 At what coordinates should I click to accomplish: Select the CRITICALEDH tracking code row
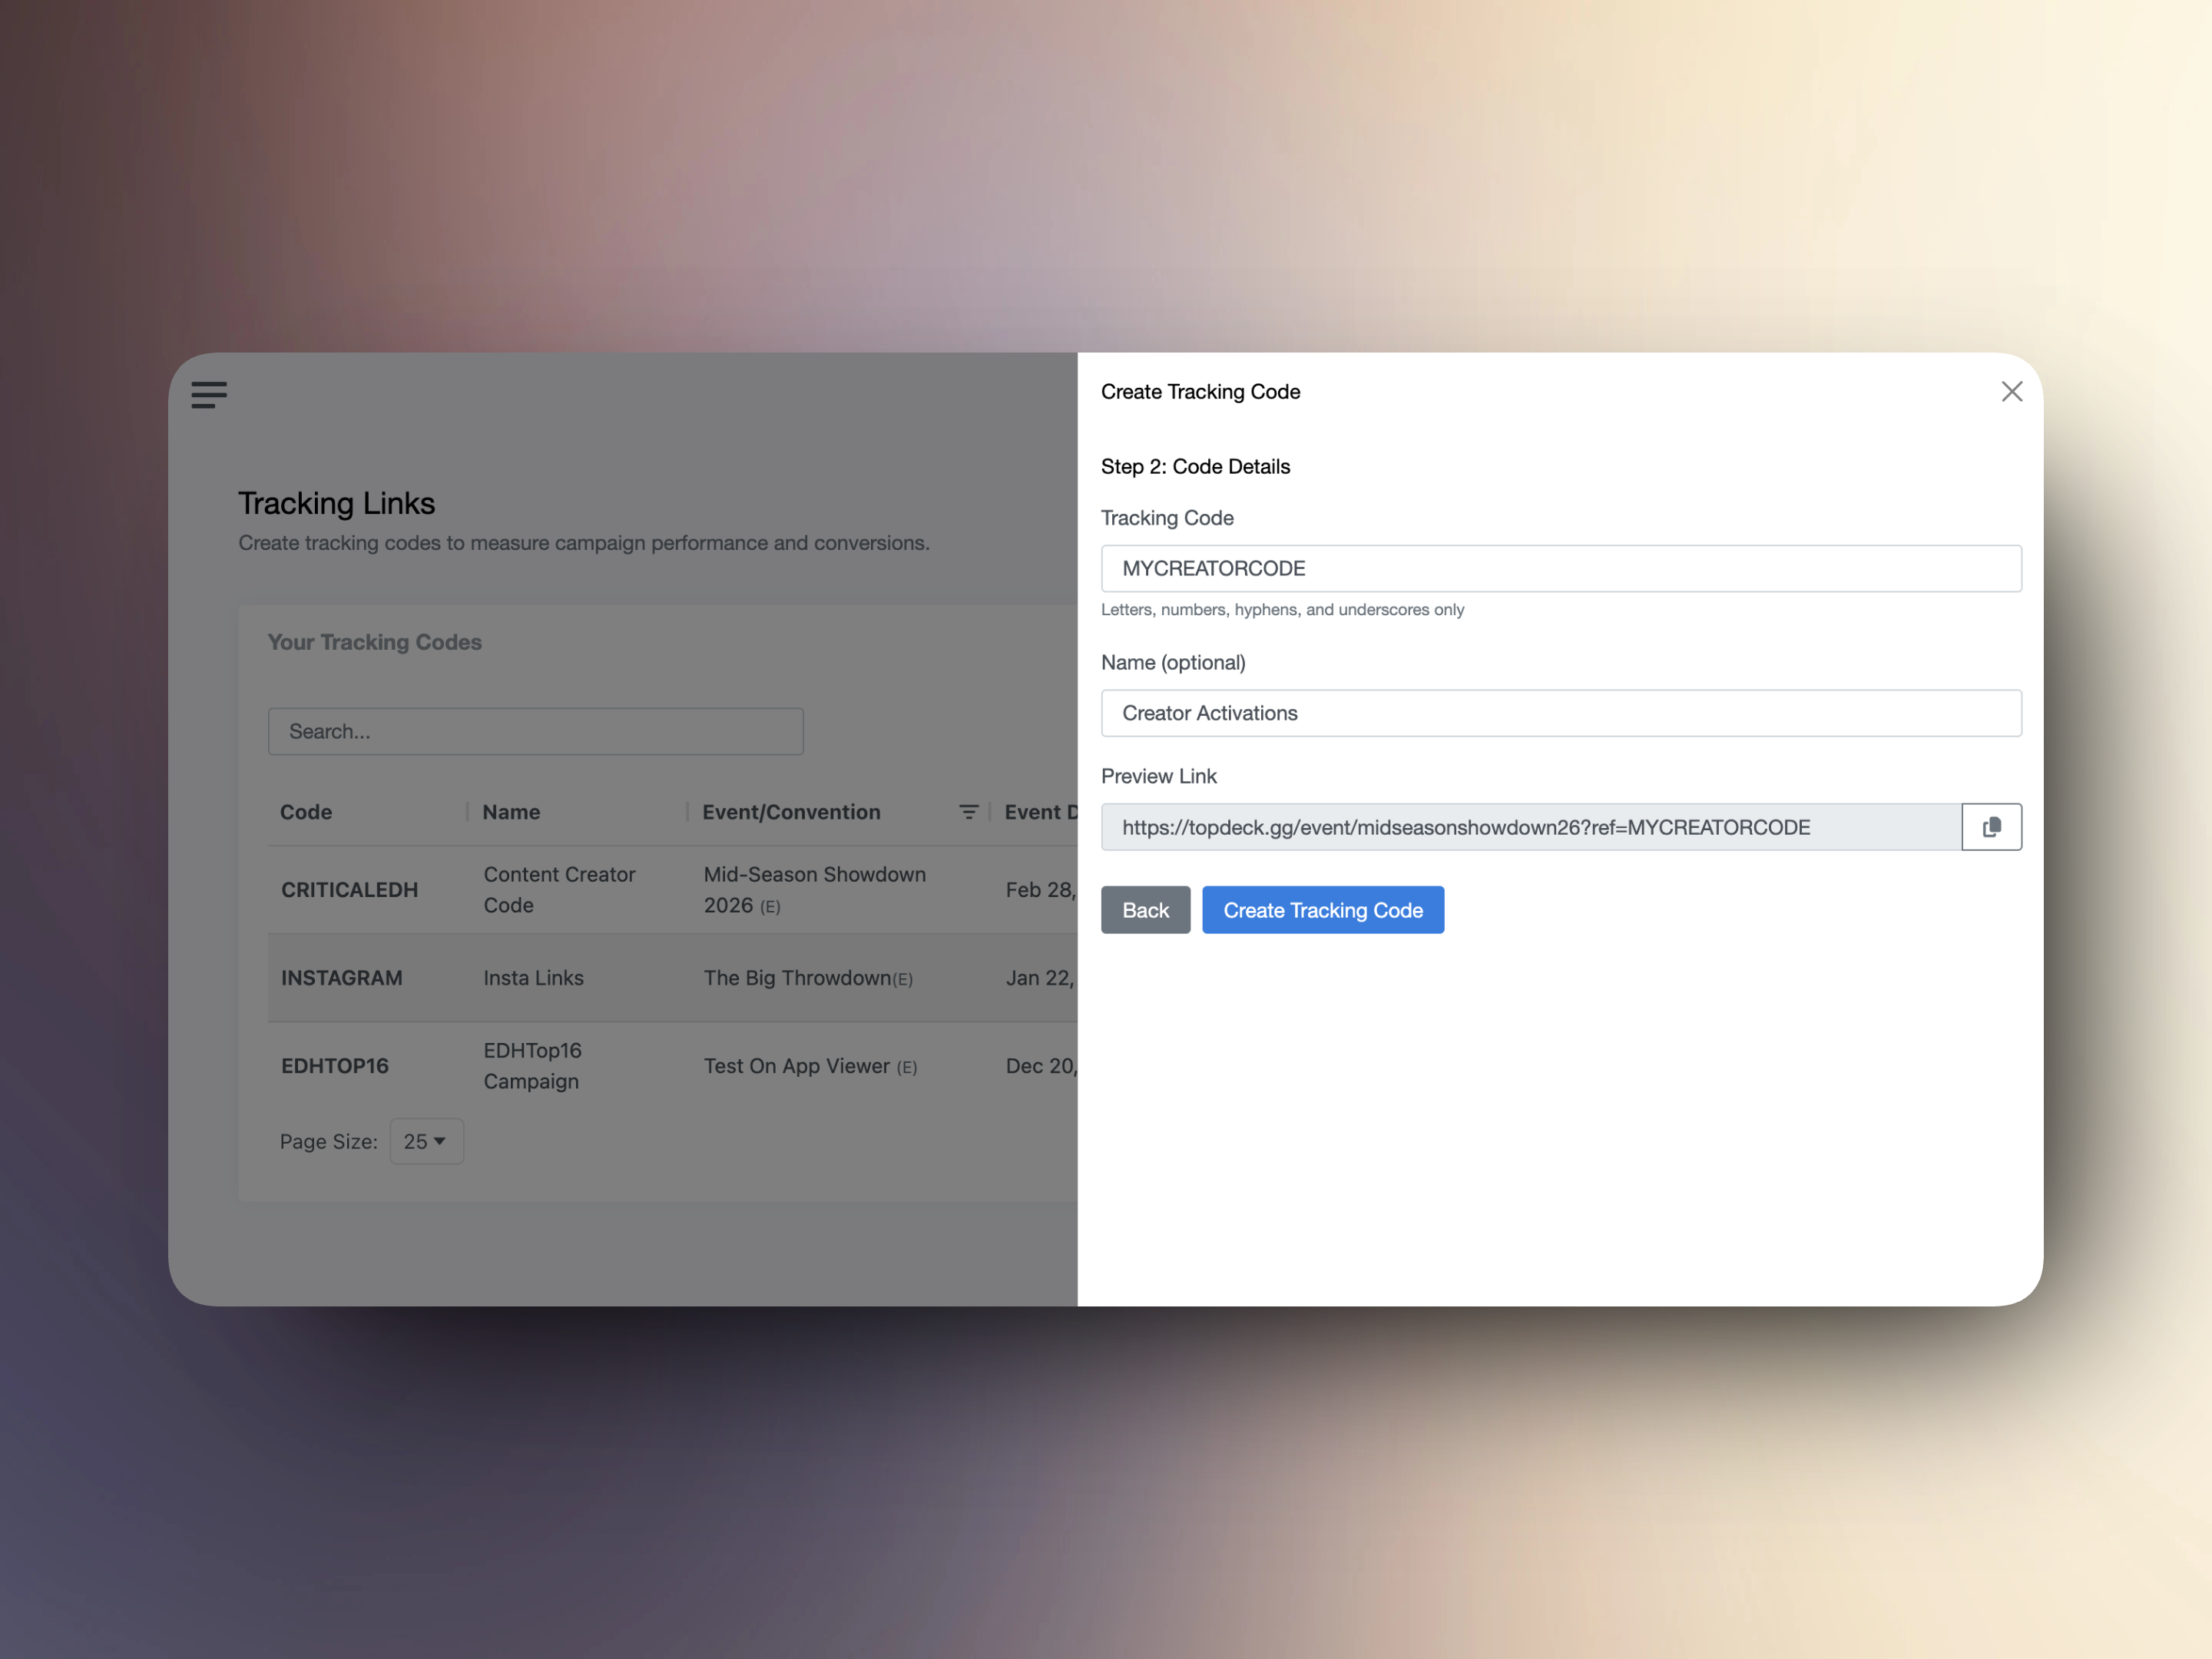coord(349,890)
